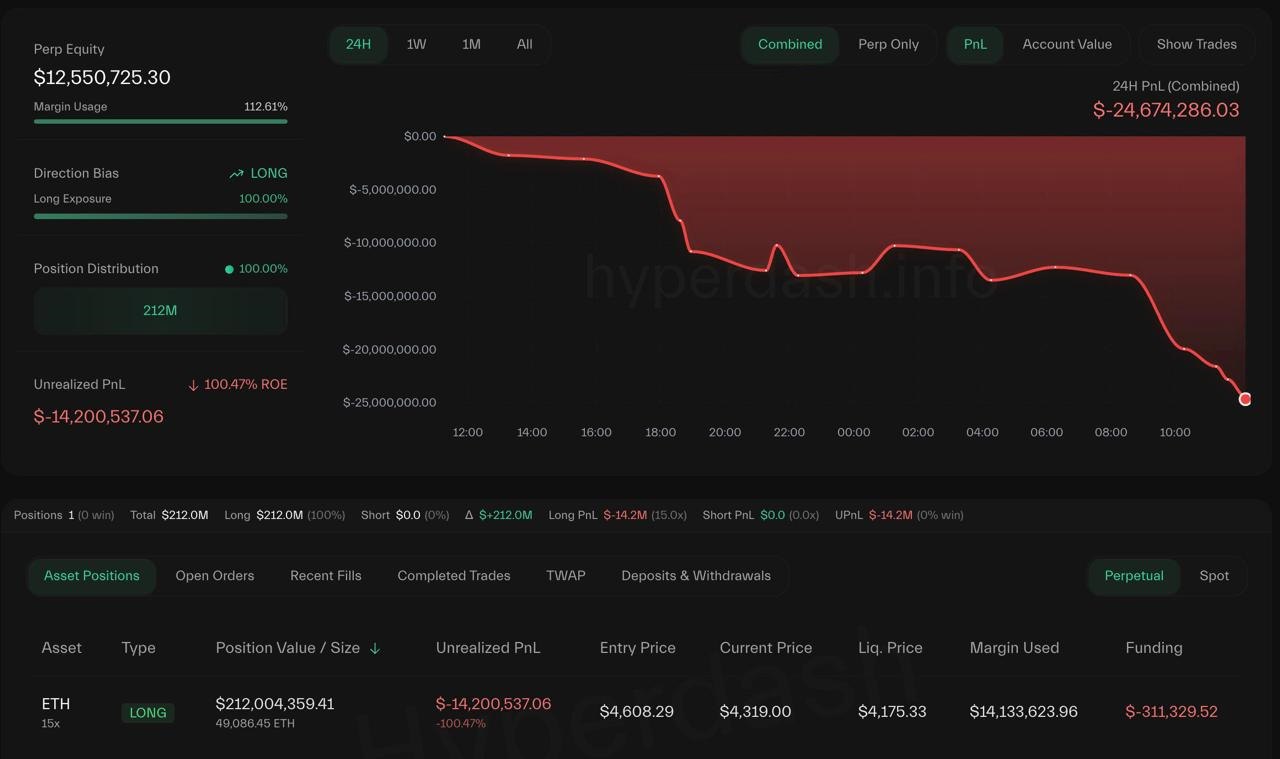This screenshot has height=759, width=1280.
Task: Click the funding value $-311,329.52
Action: [1172, 712]
